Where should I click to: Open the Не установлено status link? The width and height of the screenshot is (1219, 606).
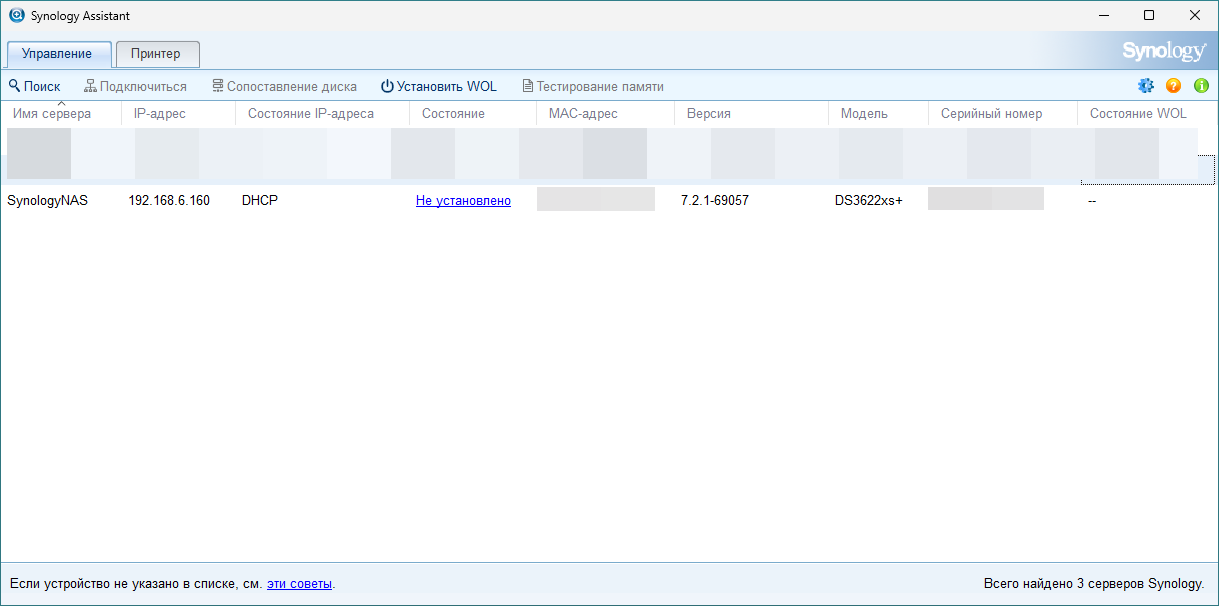coord(463,201)
